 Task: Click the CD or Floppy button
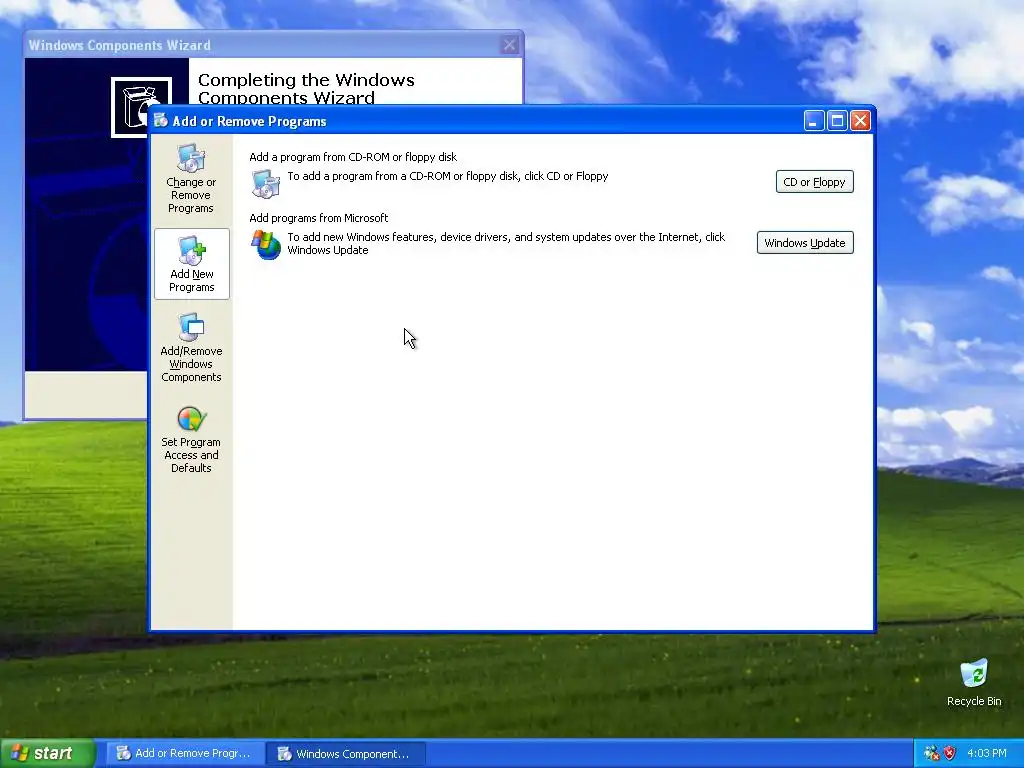[x=814, y=182]
